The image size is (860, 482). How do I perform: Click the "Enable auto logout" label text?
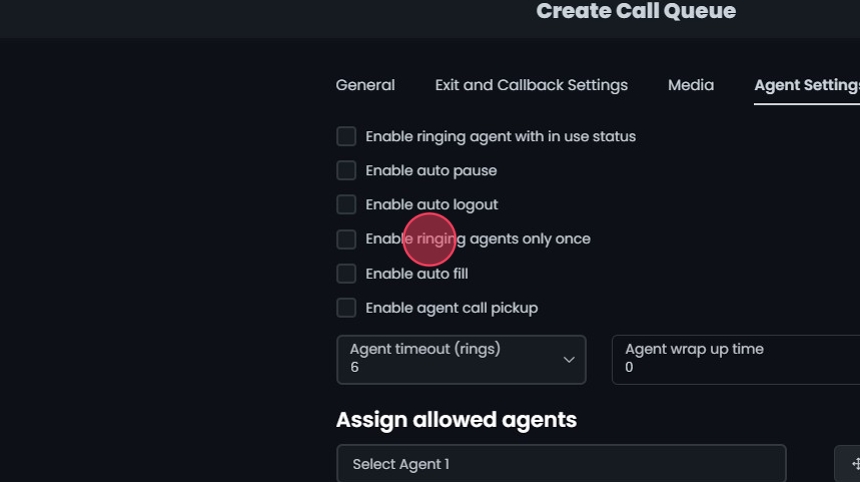[431, 205]
